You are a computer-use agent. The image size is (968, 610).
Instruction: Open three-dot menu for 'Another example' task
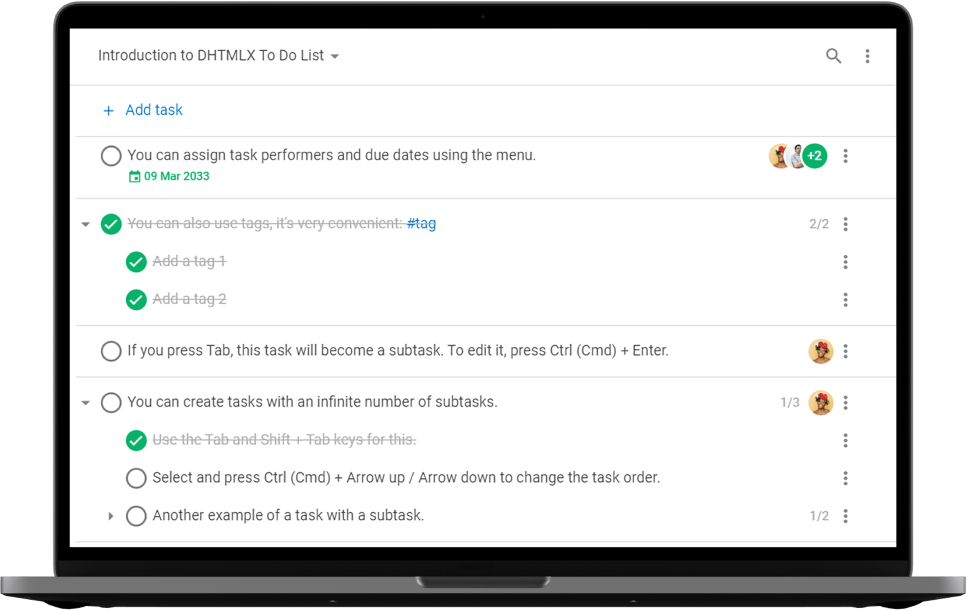846,516
